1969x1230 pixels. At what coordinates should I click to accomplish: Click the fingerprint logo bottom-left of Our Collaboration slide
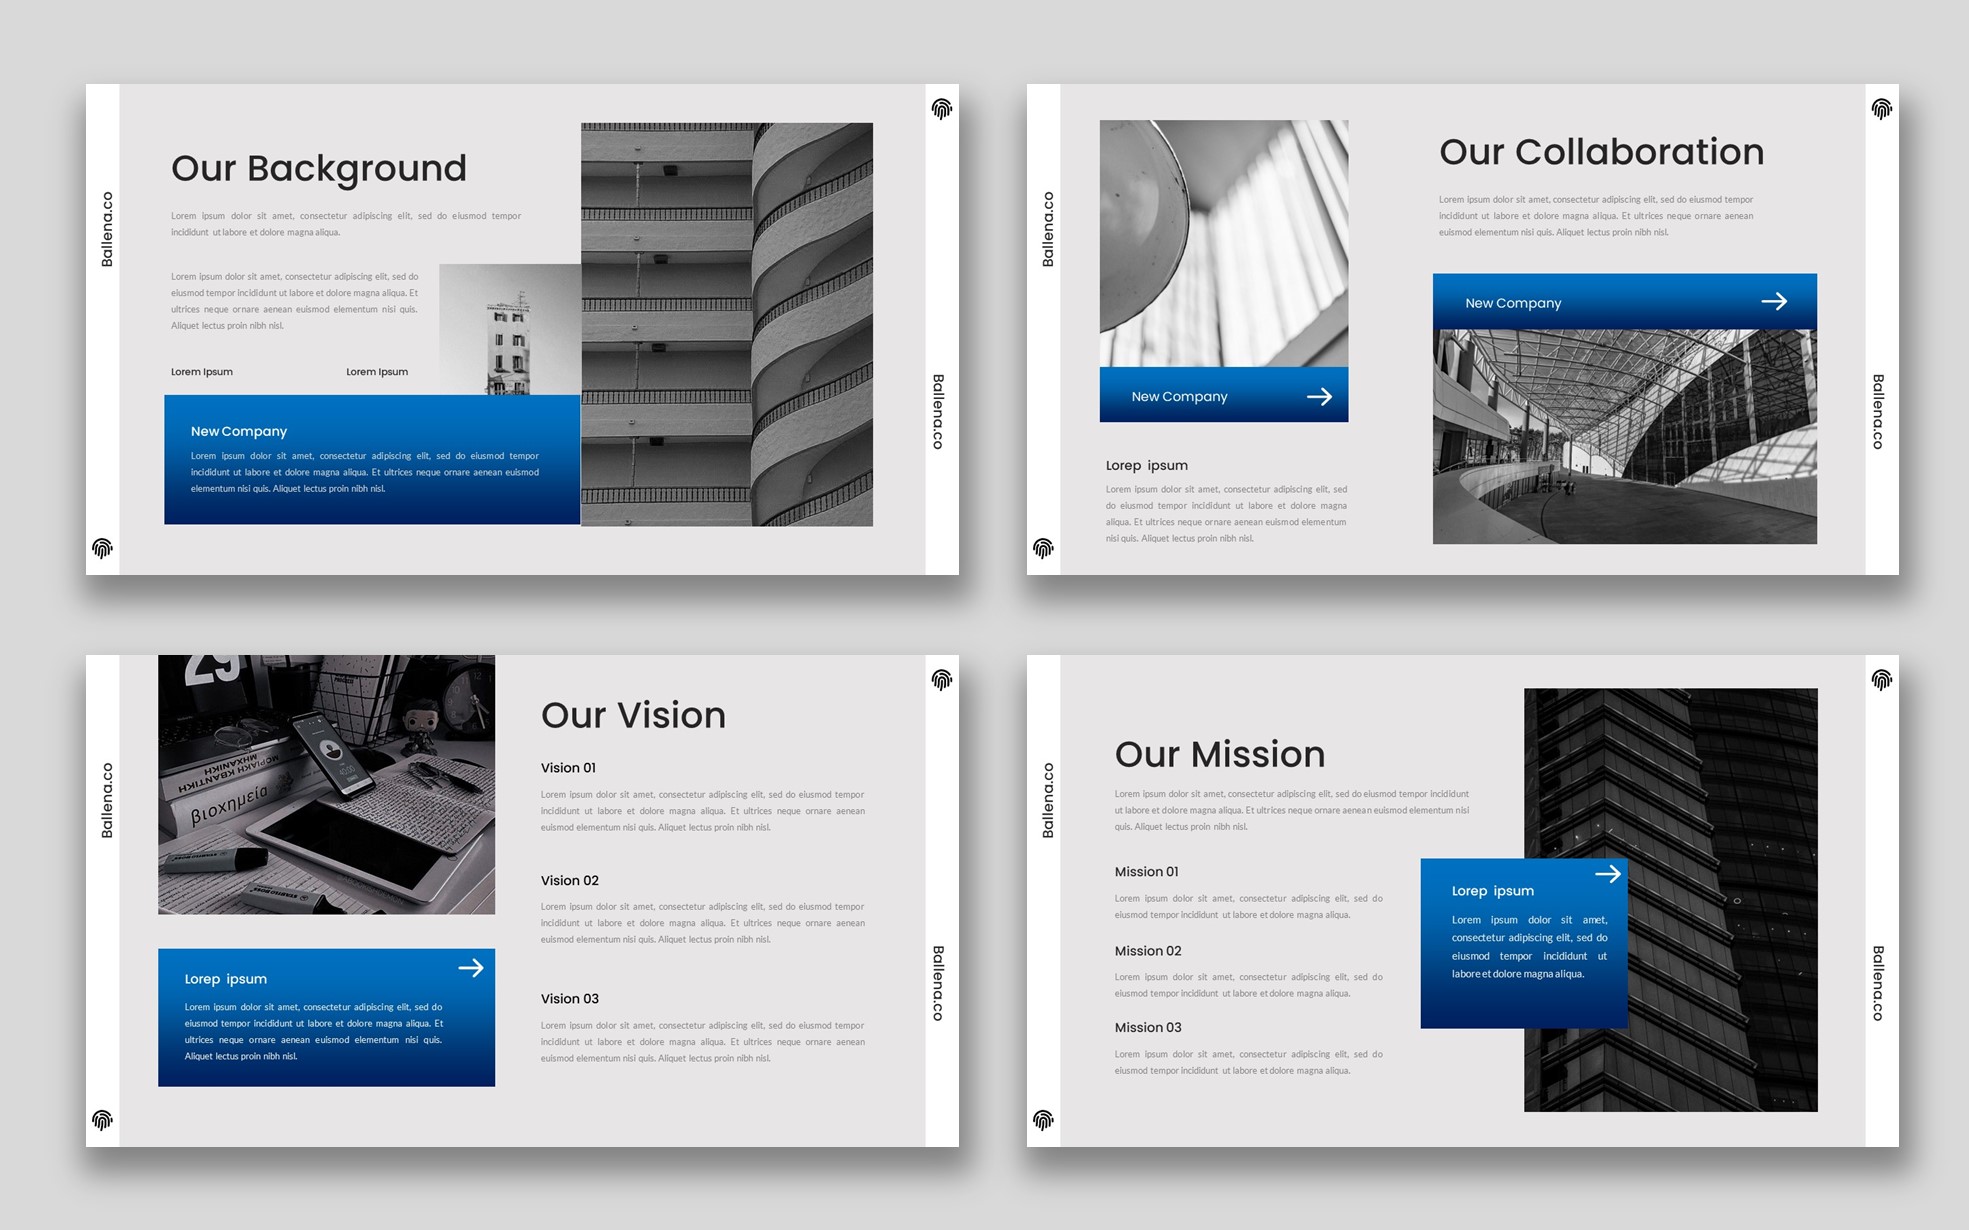click(x=1043, y=548)
